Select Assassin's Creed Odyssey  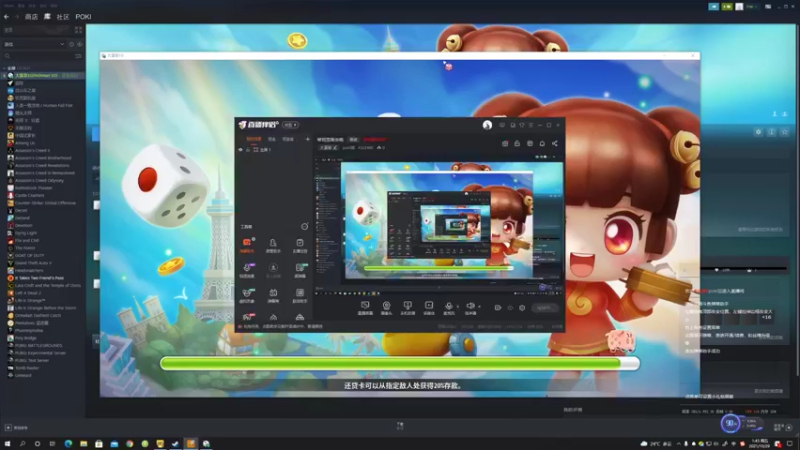tap(39, 181)
